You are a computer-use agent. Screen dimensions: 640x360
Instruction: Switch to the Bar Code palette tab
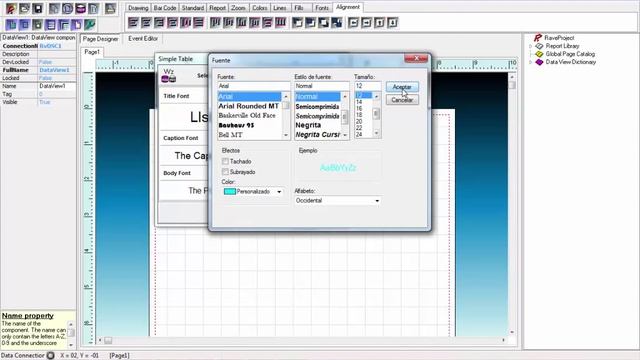point(165,8)
